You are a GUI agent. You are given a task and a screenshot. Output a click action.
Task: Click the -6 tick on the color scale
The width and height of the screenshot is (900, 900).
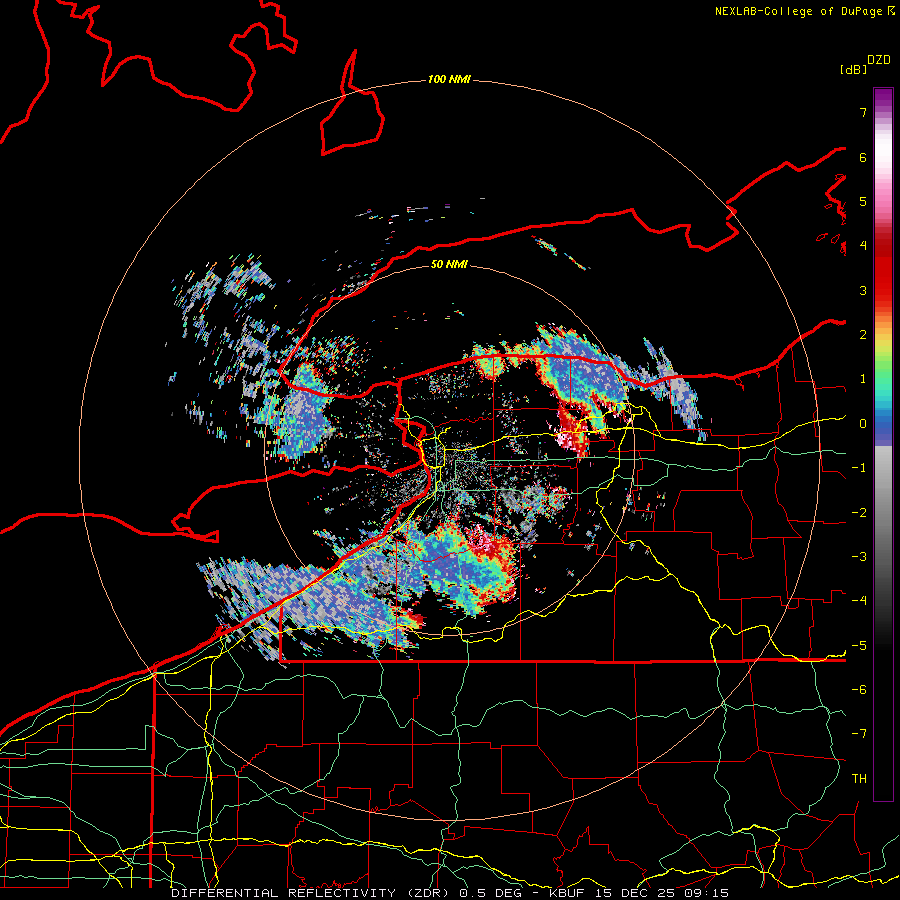point(859,690)
